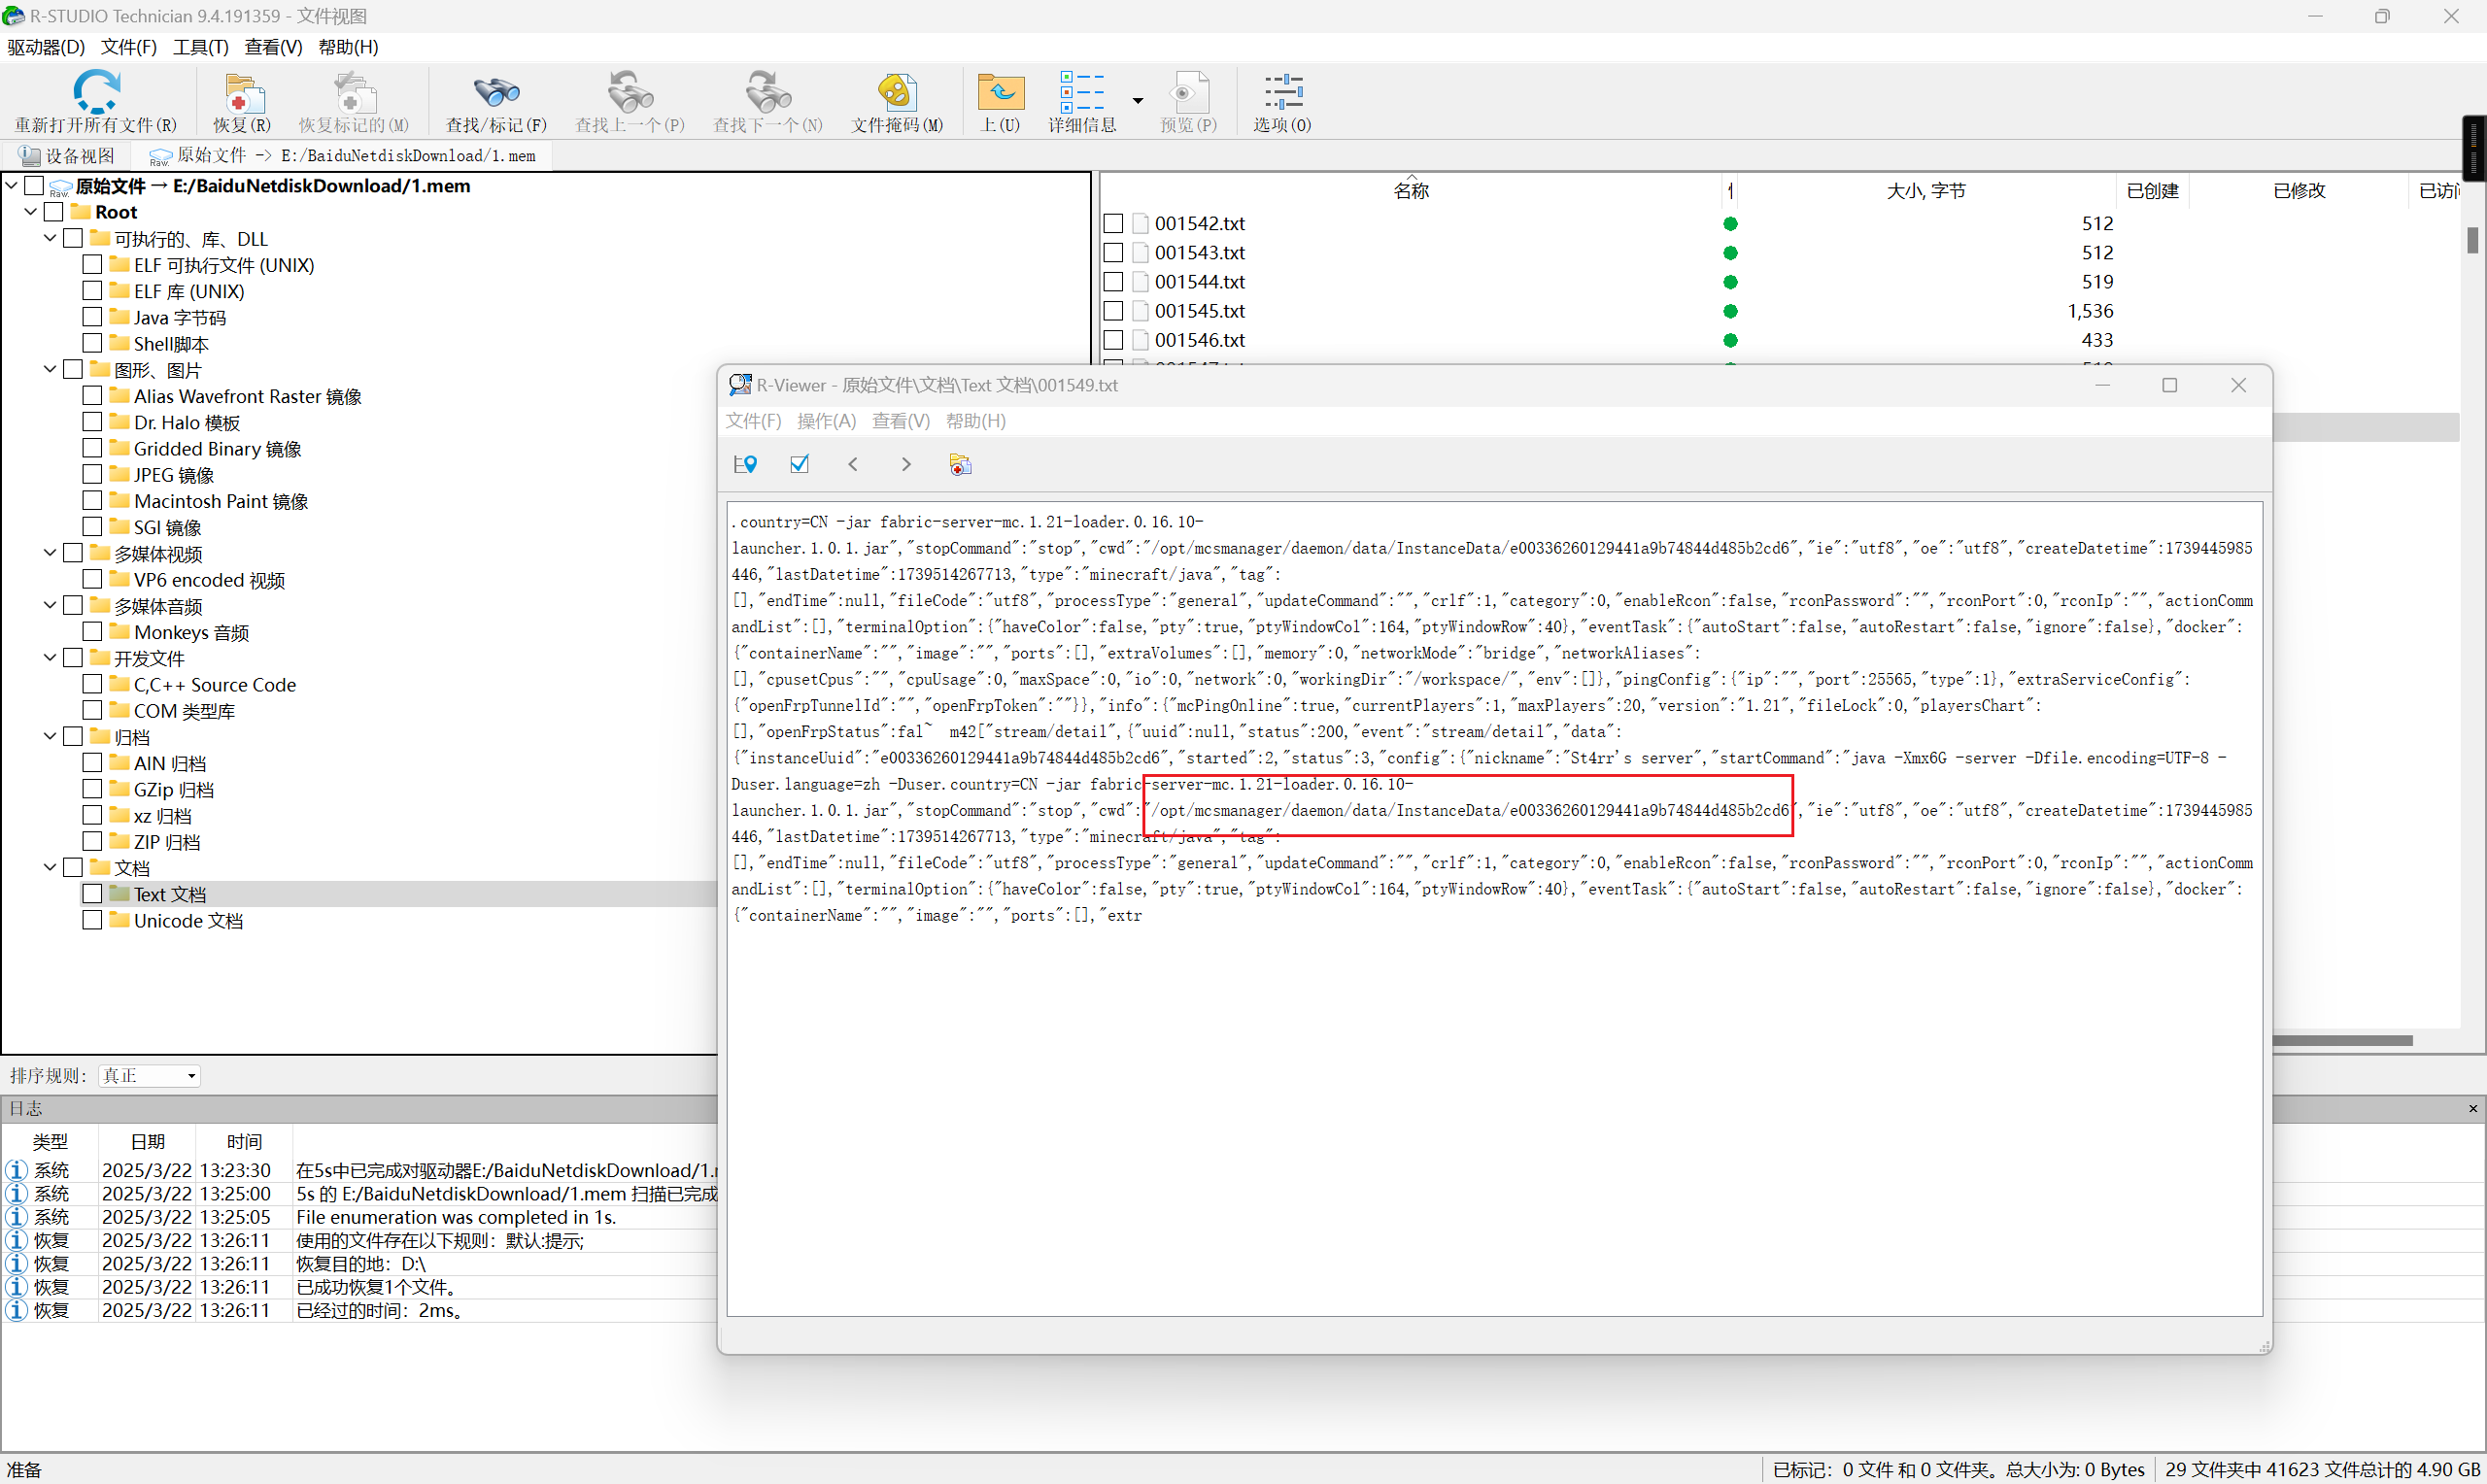Collapse the Root tree node
The image size is (2487, 1484).
tap(31, 212)
